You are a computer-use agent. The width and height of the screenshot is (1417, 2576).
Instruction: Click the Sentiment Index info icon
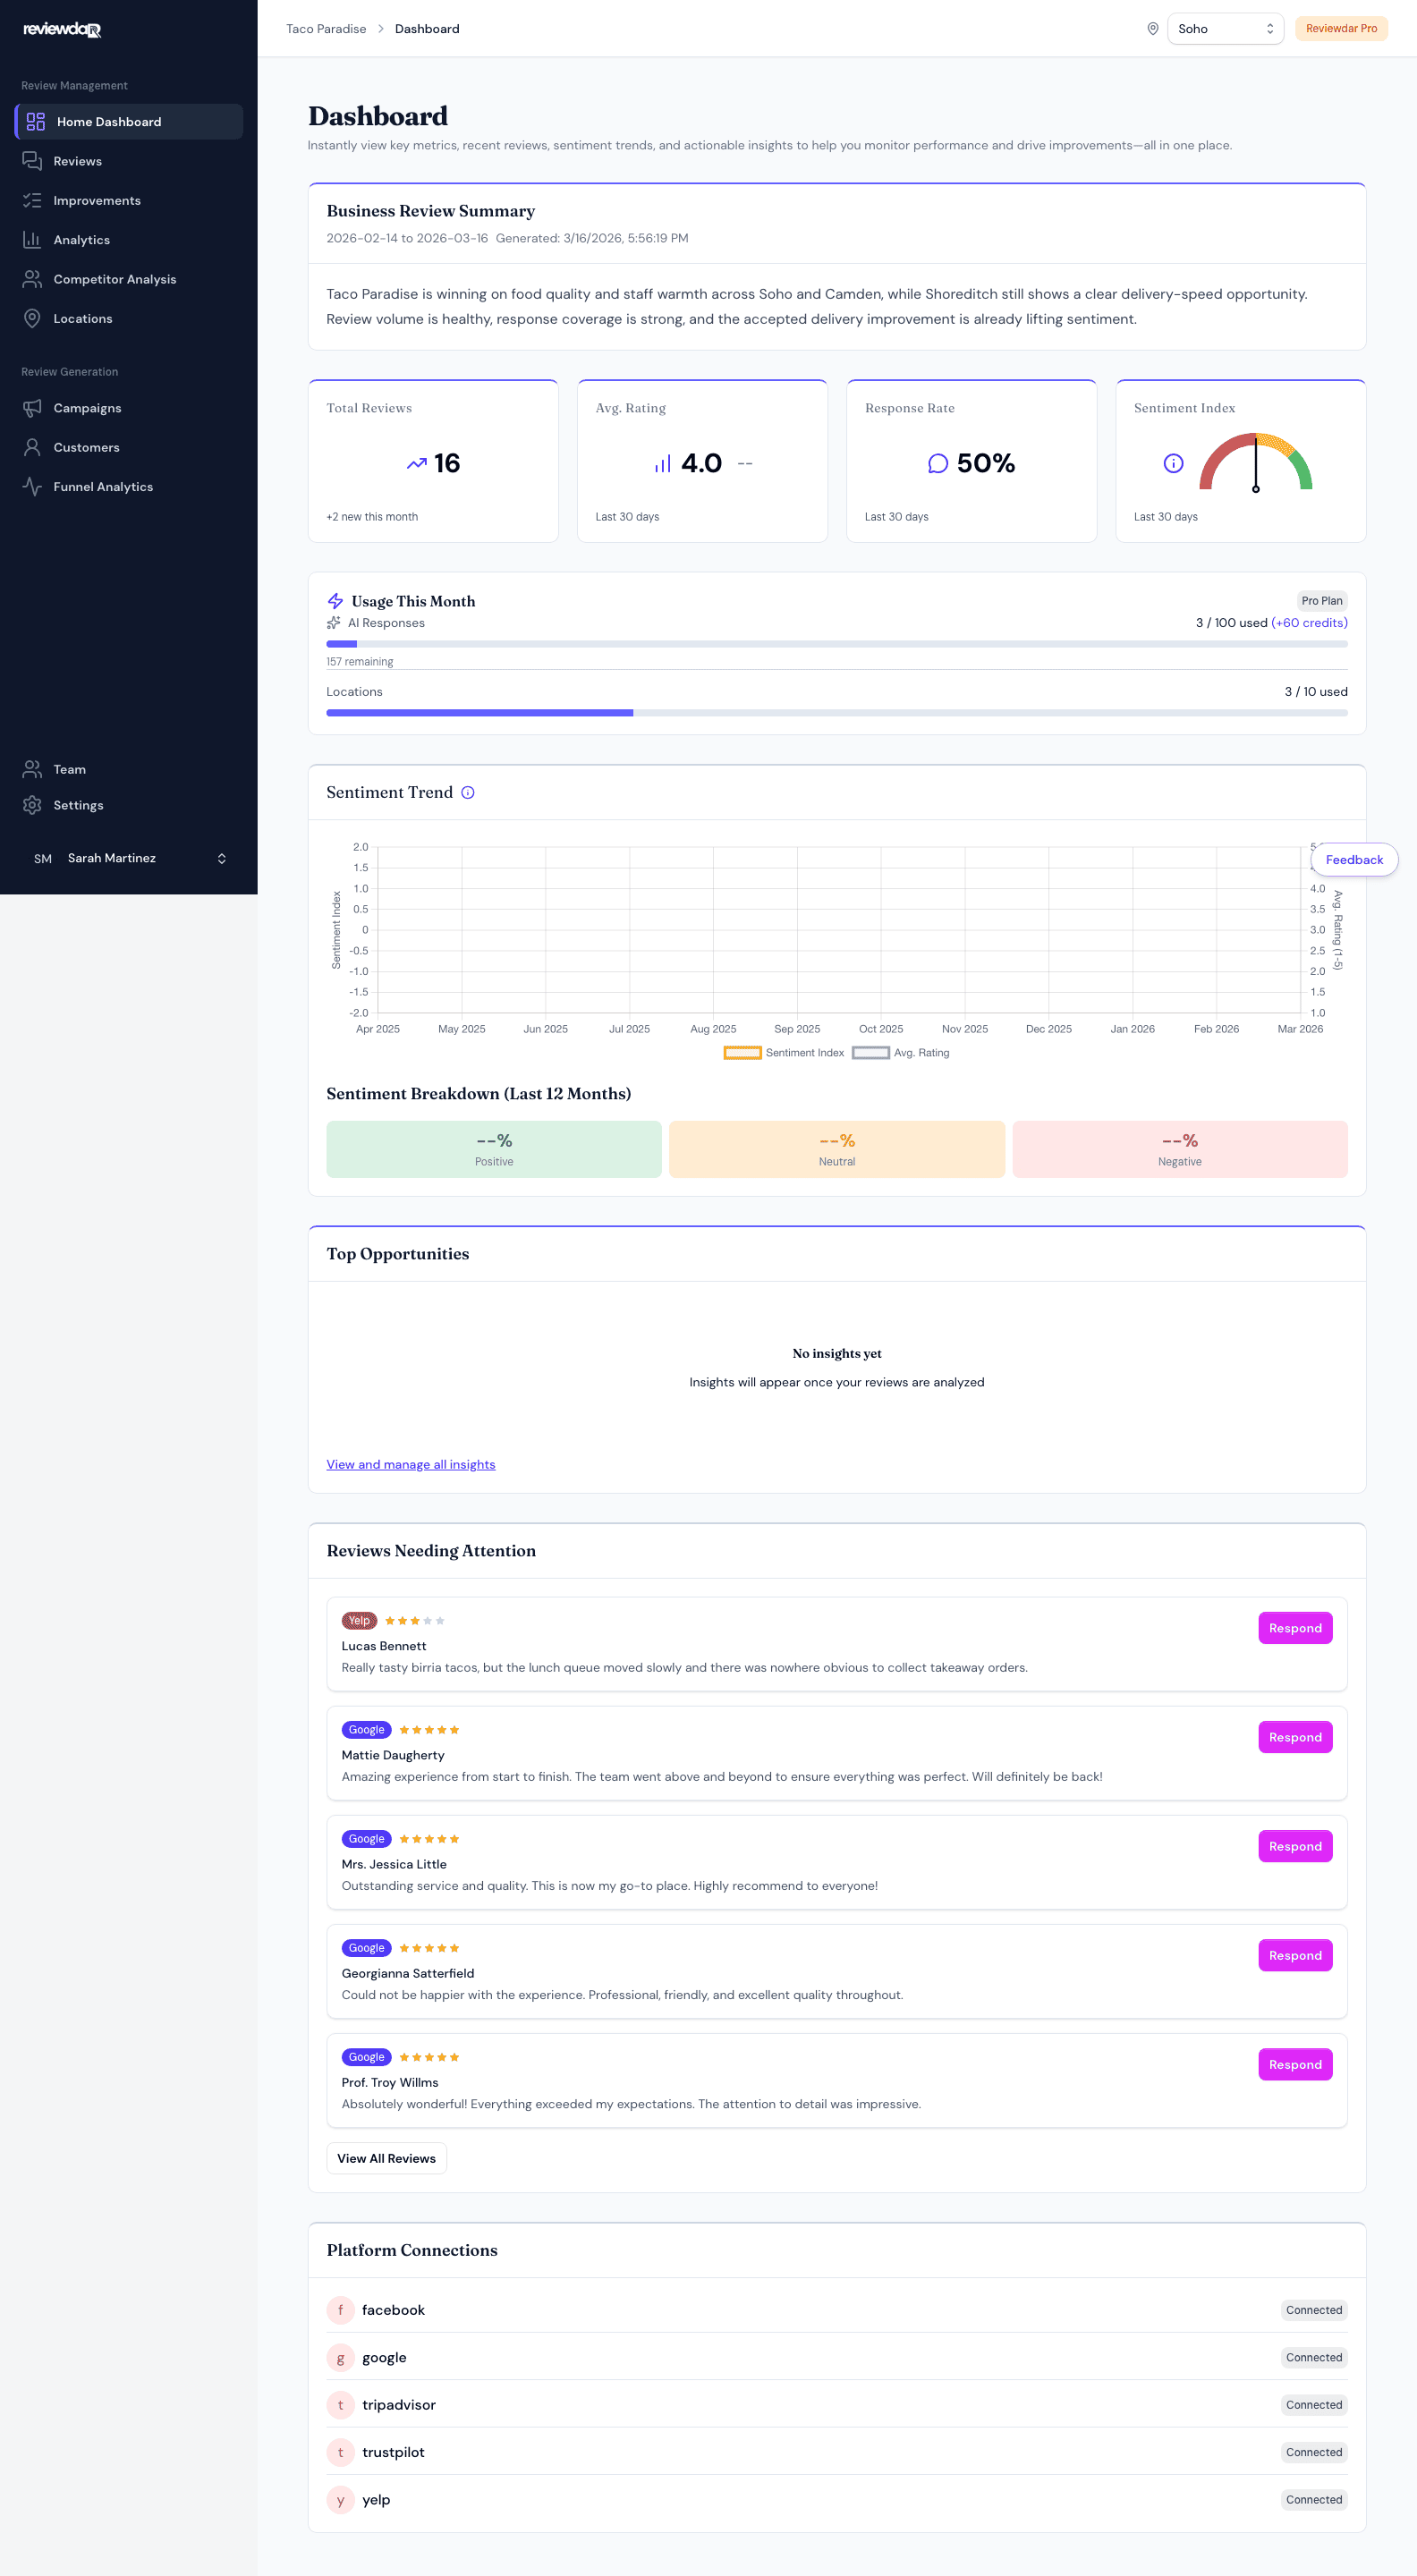point(1173,463)
